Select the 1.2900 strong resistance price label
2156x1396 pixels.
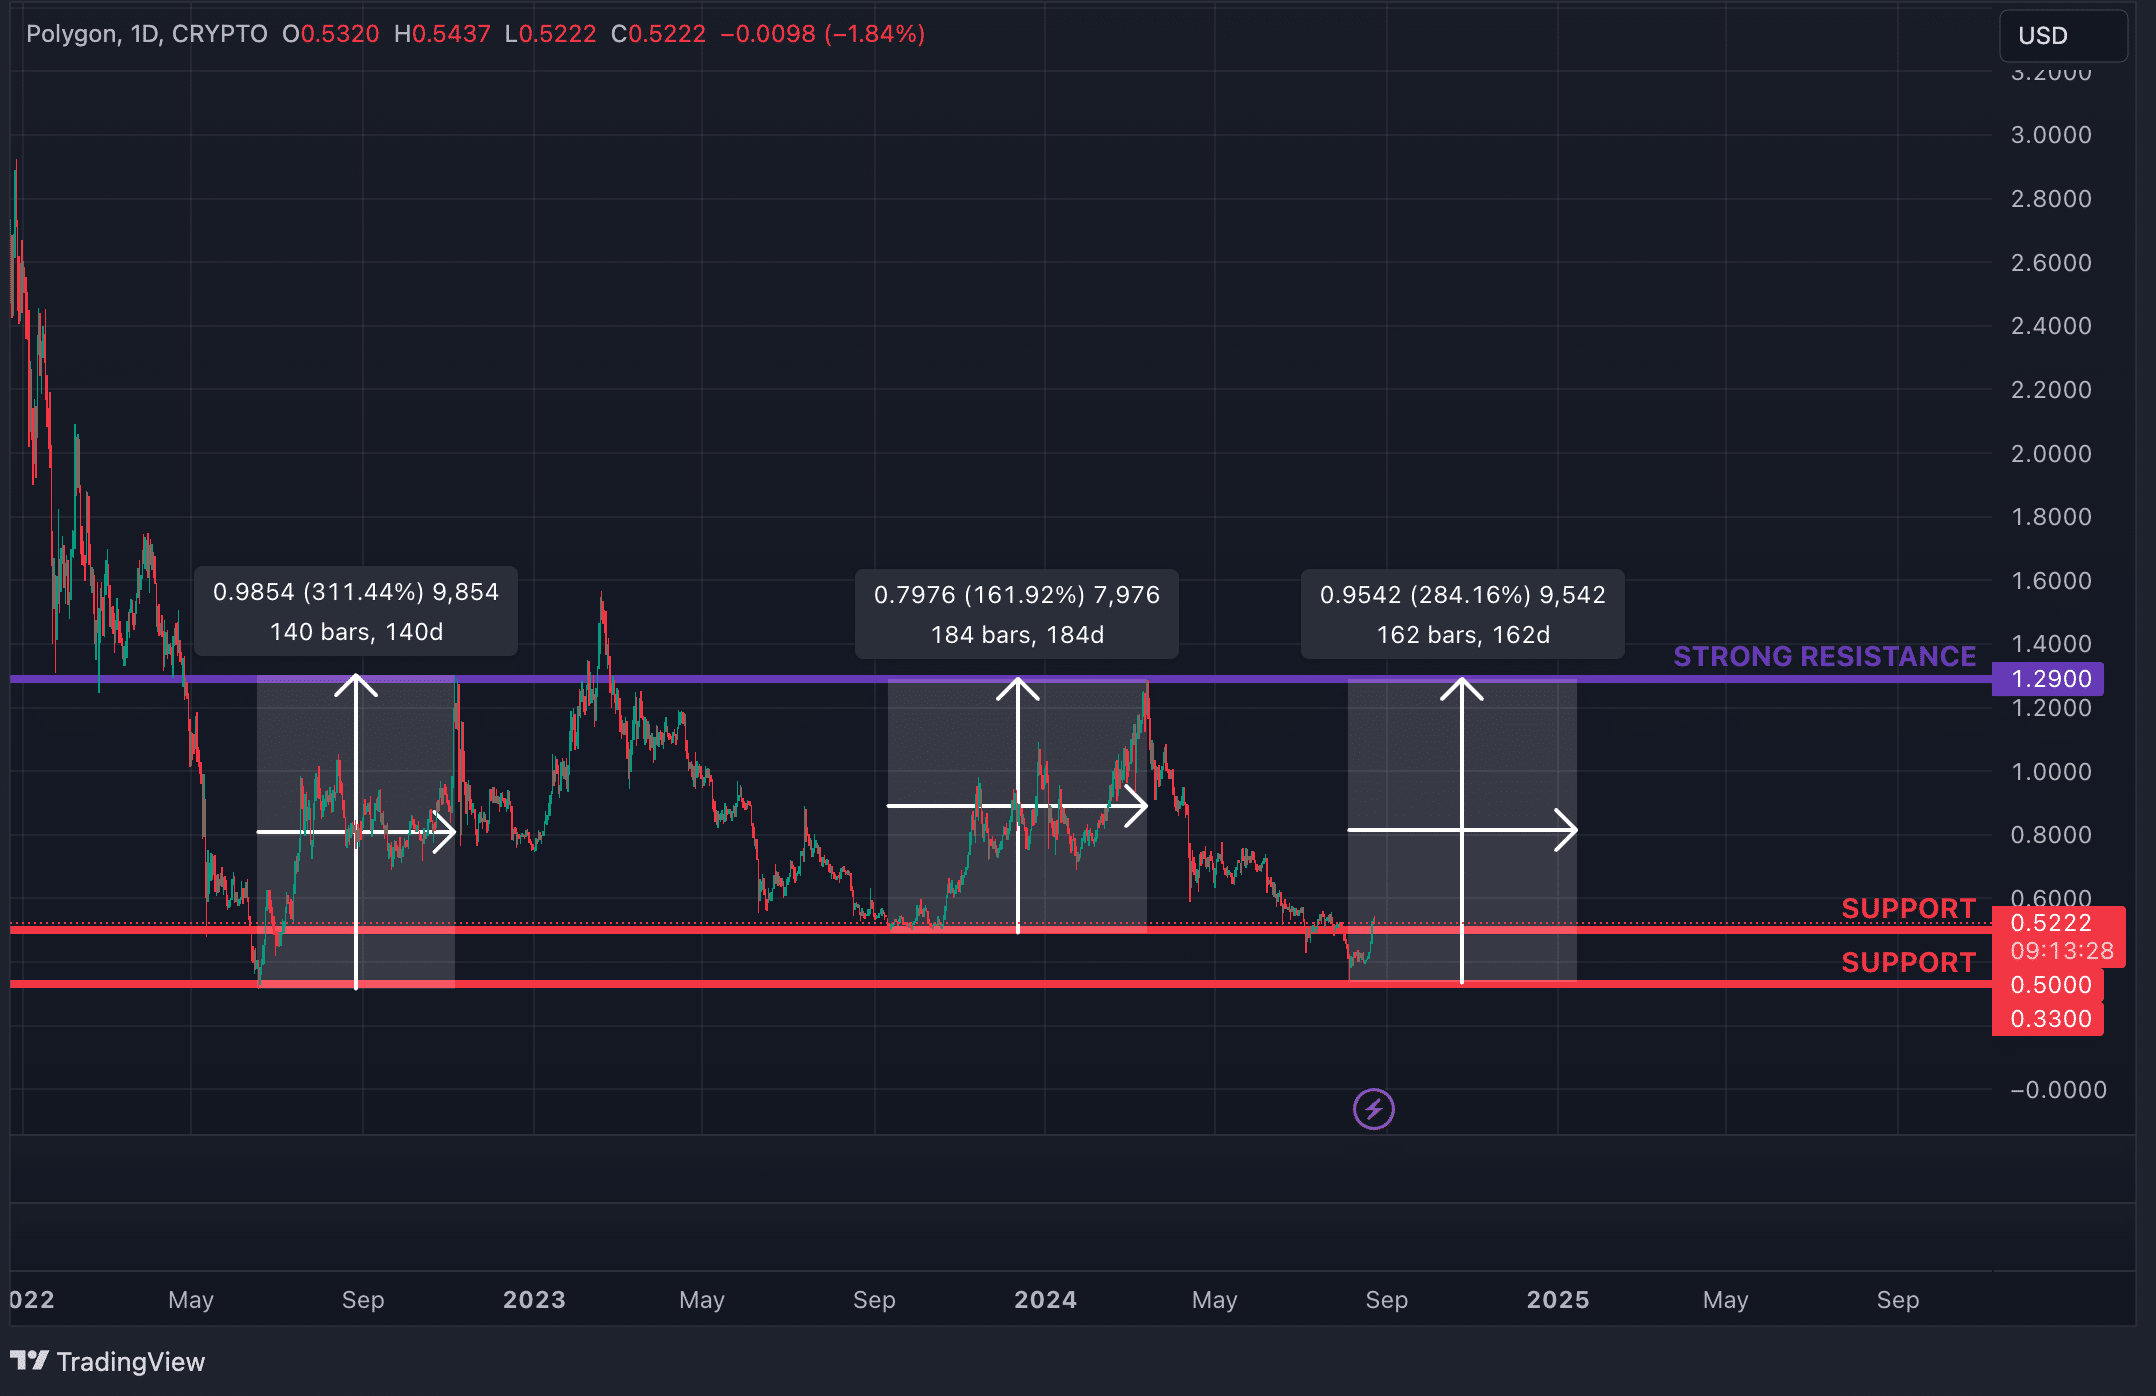click(2047, 679)
